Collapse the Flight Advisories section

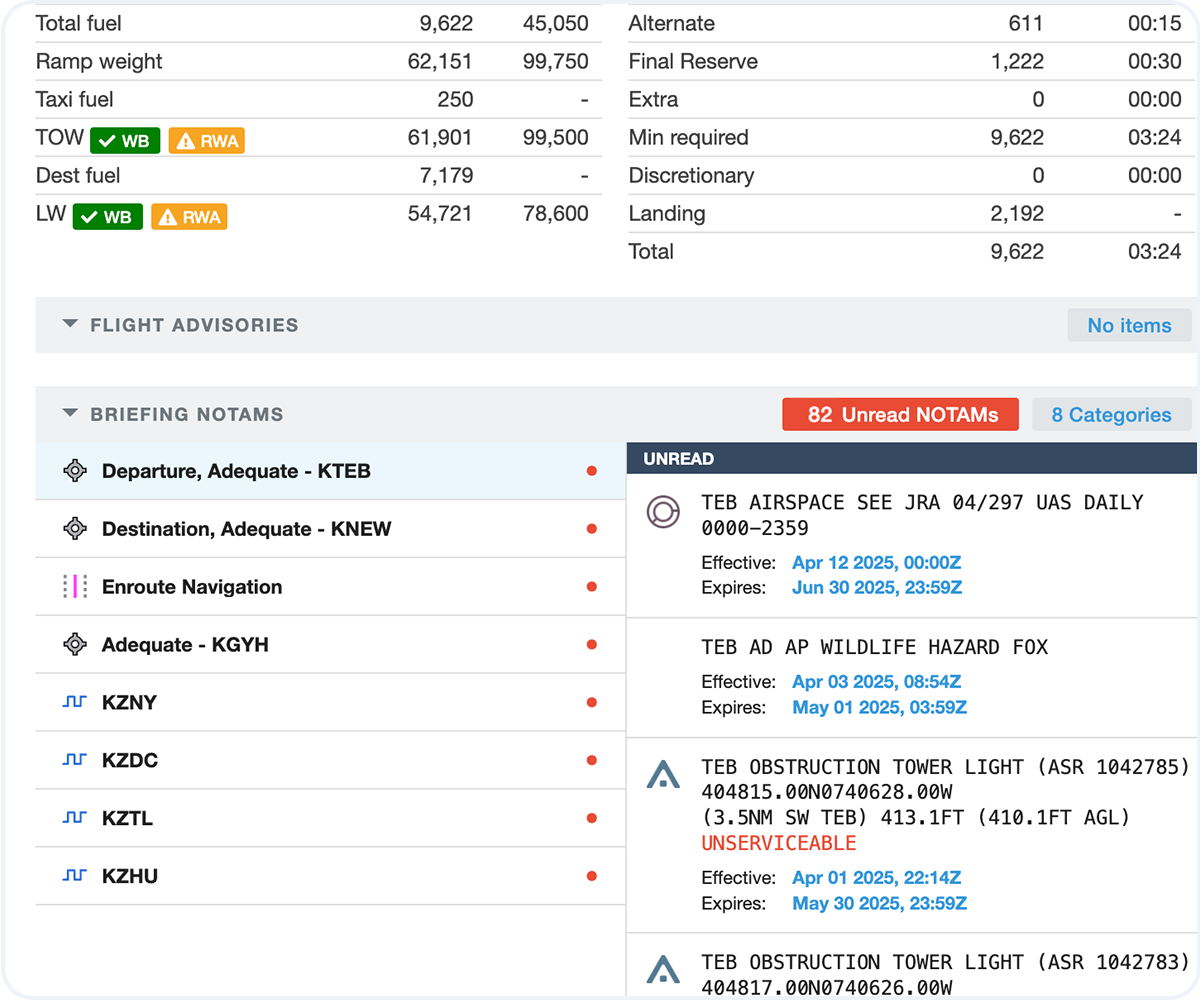click(x=70, y=325)
